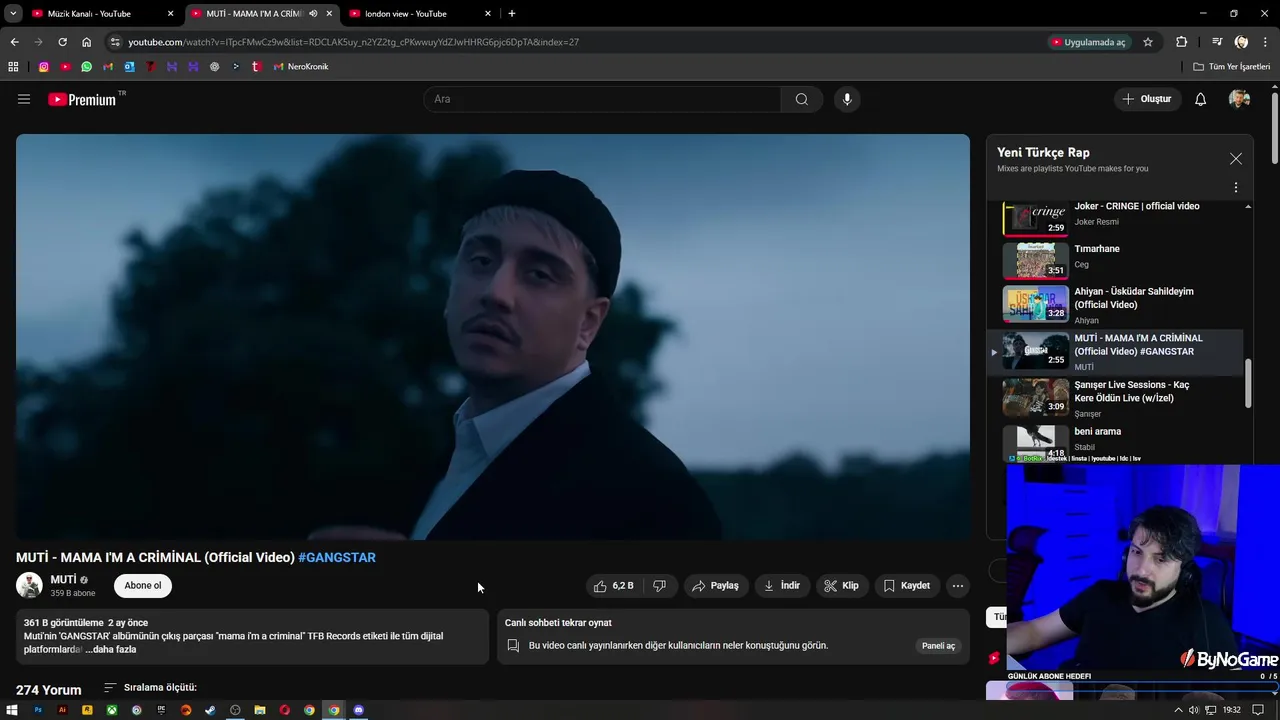Open the account avatar menu
Image resolution: width=1280 pixels, height=720 pixels.
pyautogui.click(x=1239, y=99)
